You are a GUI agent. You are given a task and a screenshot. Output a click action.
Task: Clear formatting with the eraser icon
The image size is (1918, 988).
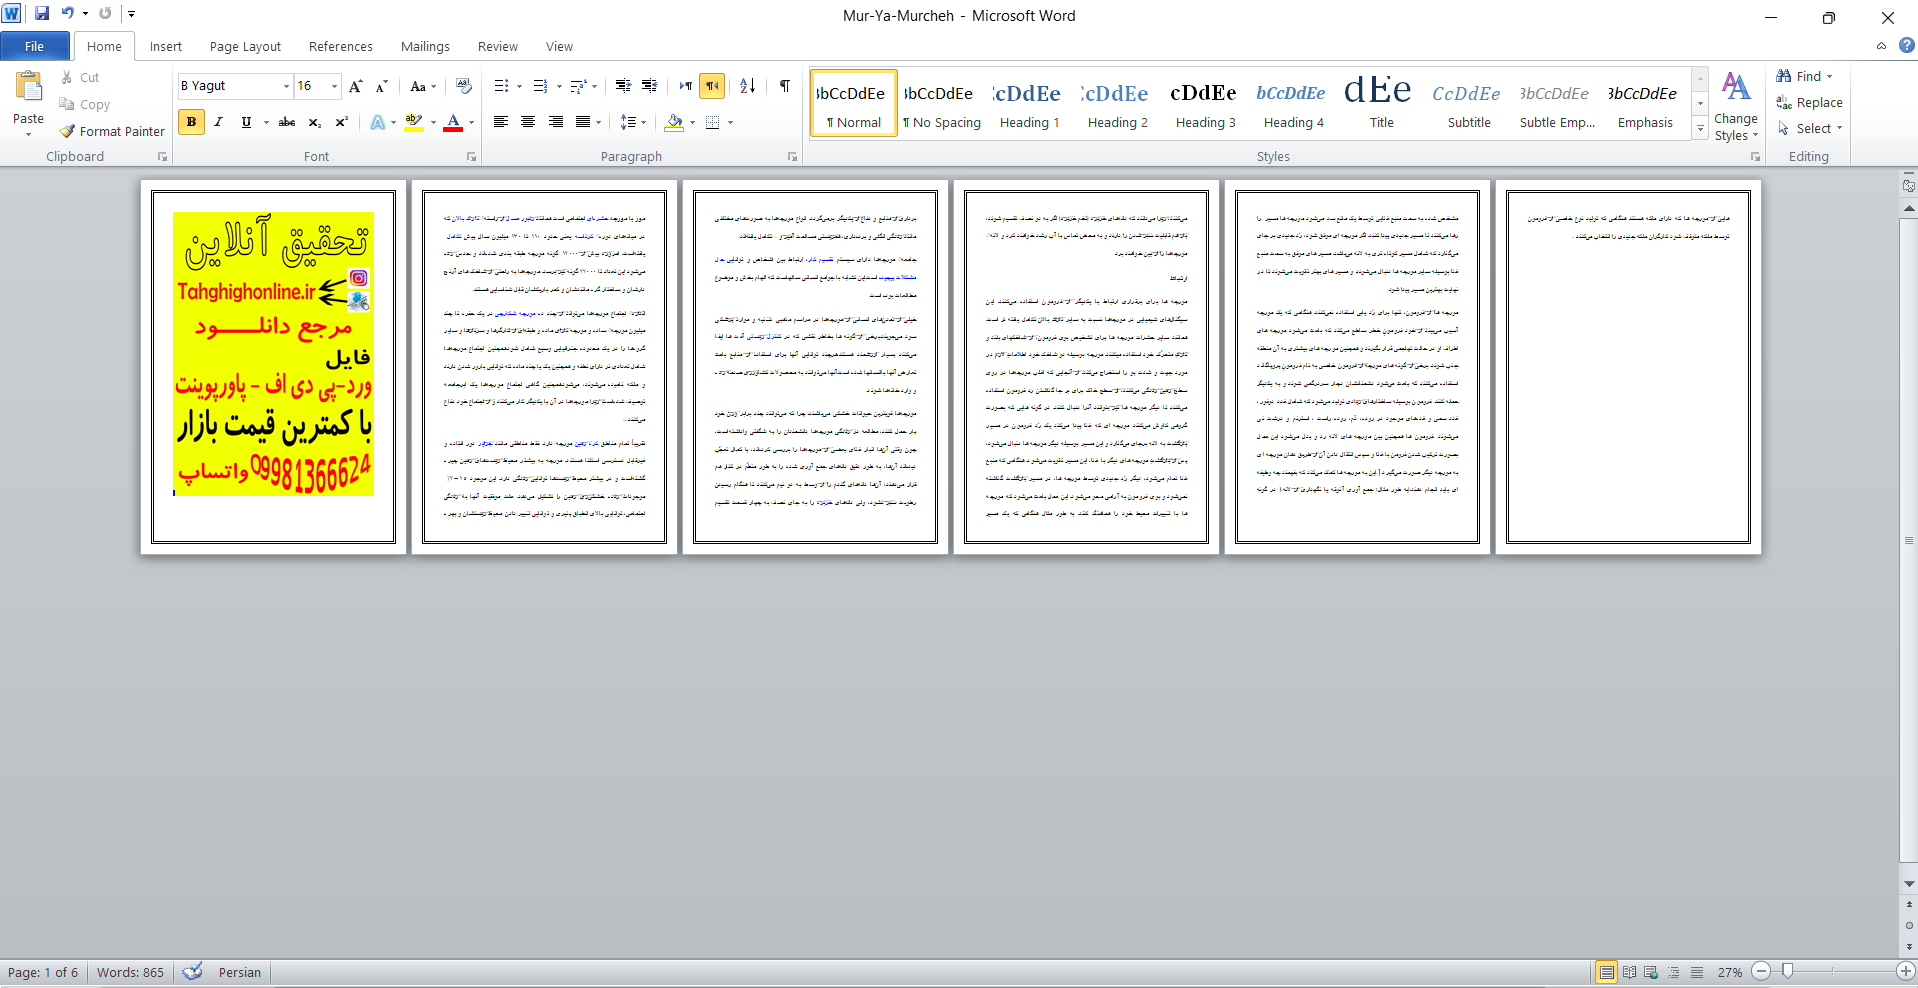(463, 86)
